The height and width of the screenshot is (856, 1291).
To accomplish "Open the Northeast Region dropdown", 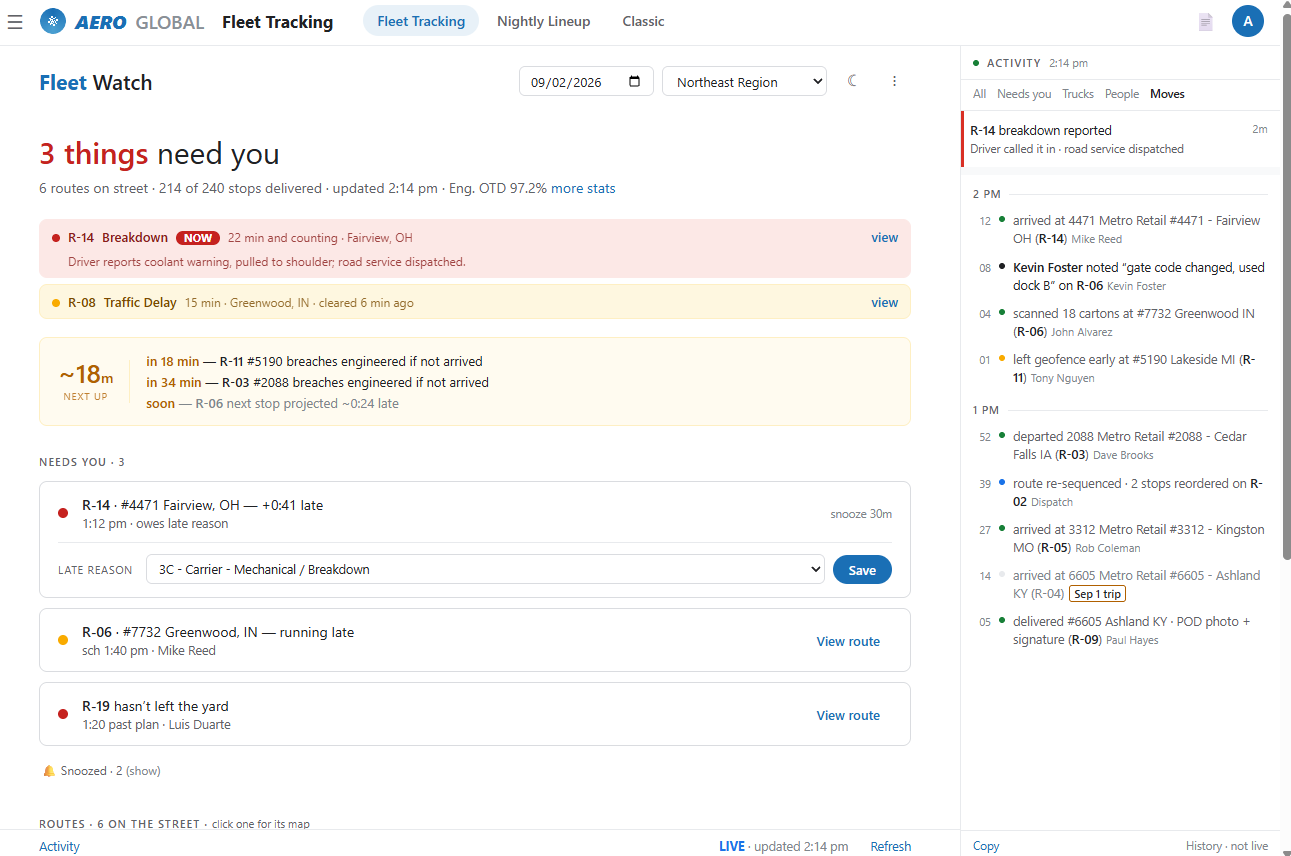I will click(x=744, y=82).
